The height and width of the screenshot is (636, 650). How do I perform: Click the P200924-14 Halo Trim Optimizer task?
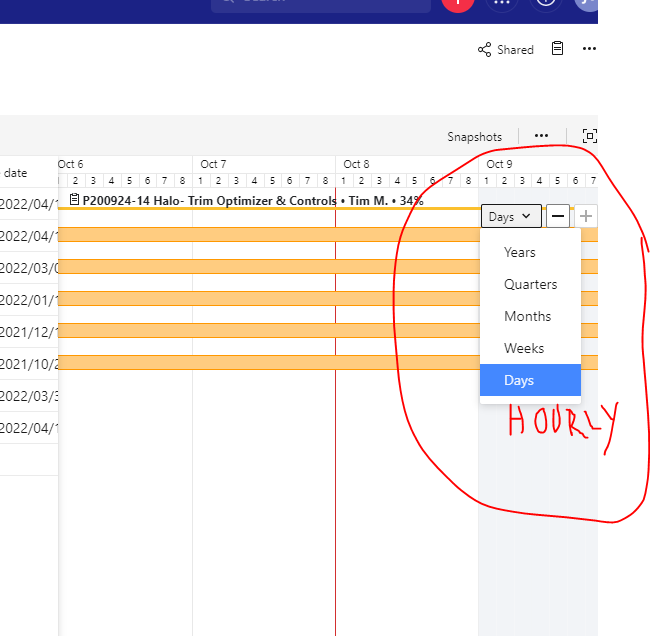[x=250, y=200]
